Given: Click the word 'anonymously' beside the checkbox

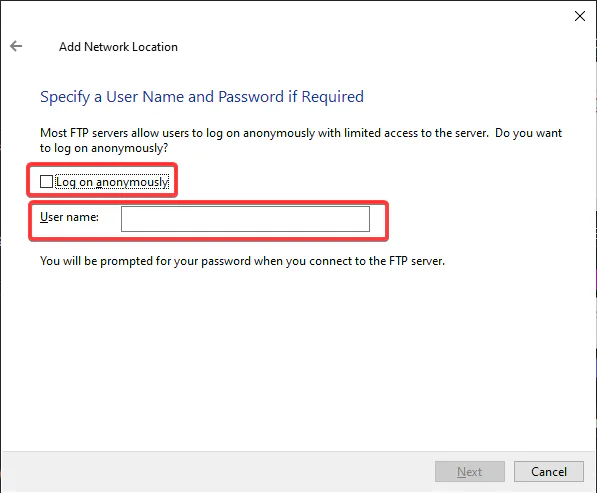Looking at the screenshot, I should 132,182.
